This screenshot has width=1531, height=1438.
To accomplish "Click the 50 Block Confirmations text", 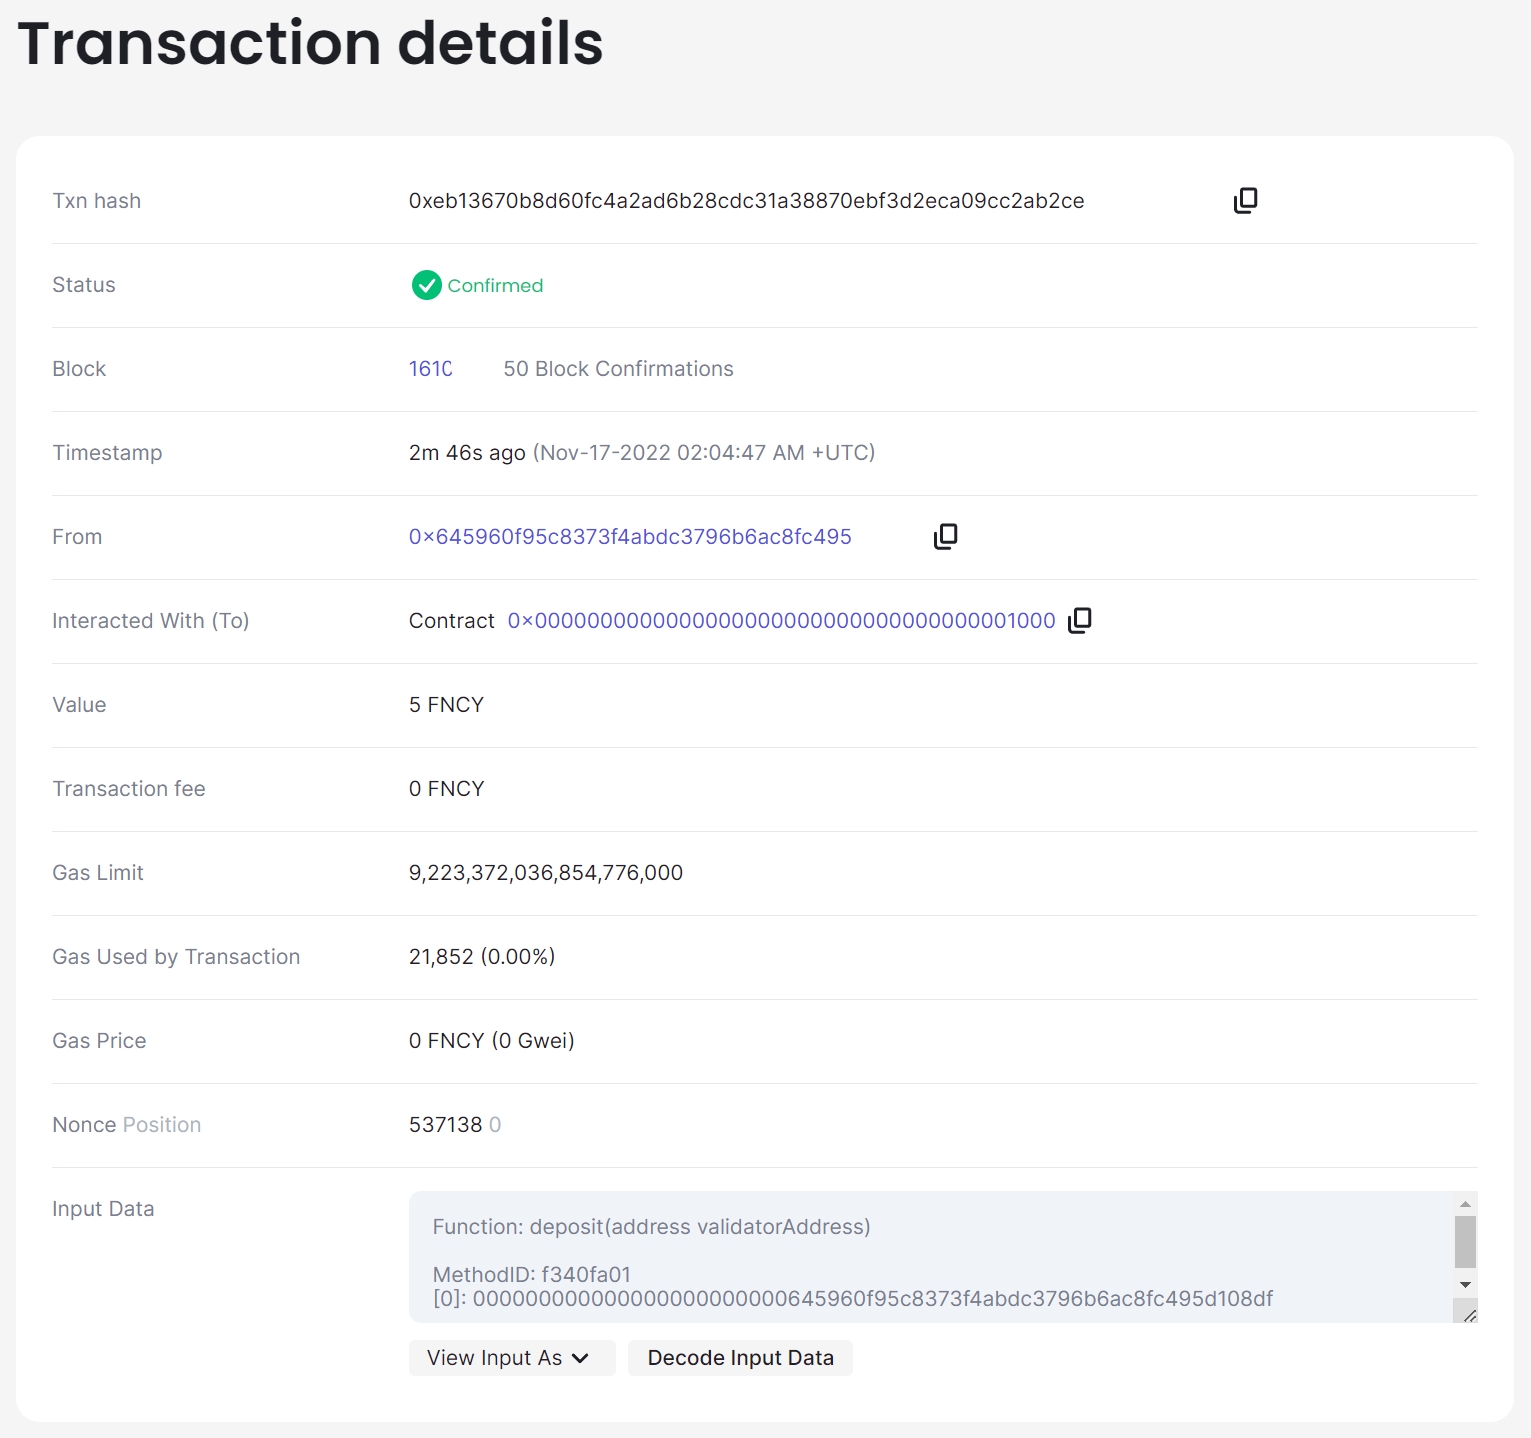I will tap(618, 369).
